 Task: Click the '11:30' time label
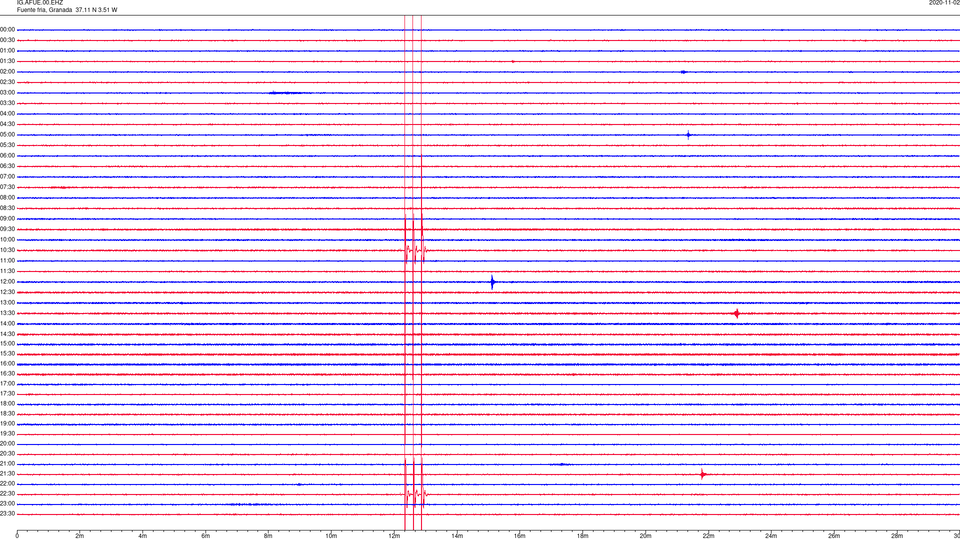coord(7,271)
